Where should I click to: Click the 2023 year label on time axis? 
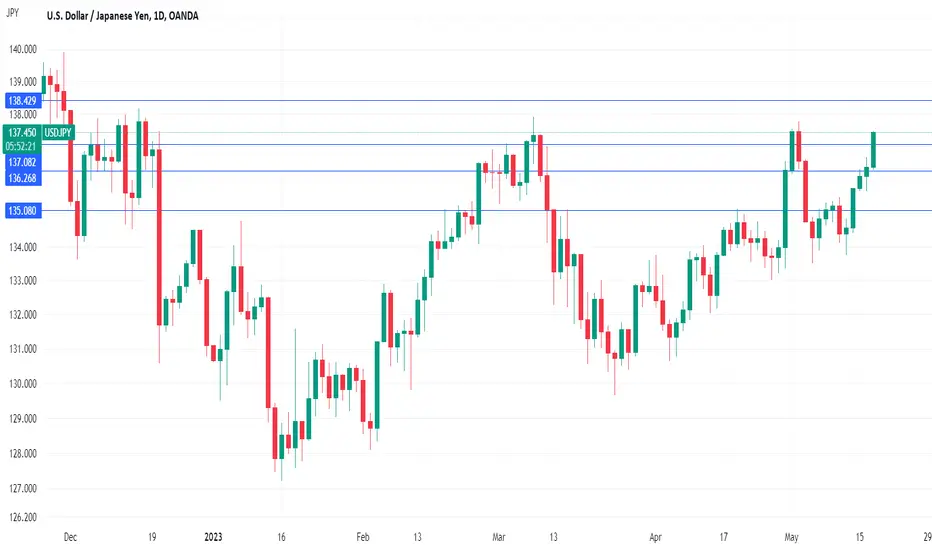pyautogui.click(x=213, y=537)
